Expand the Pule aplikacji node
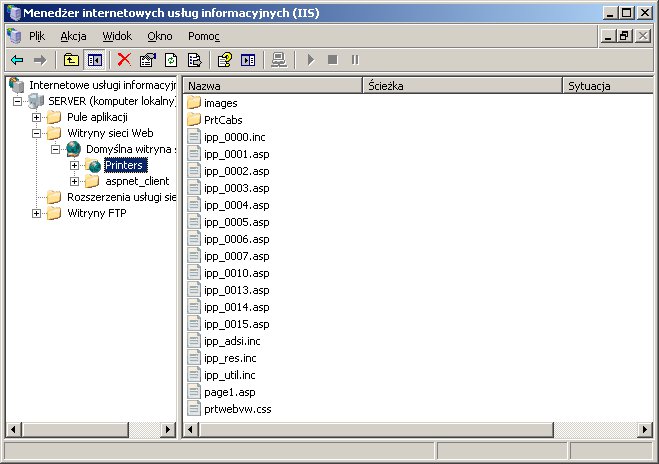This screenshot has height=464, width=659. click(37, 117)
